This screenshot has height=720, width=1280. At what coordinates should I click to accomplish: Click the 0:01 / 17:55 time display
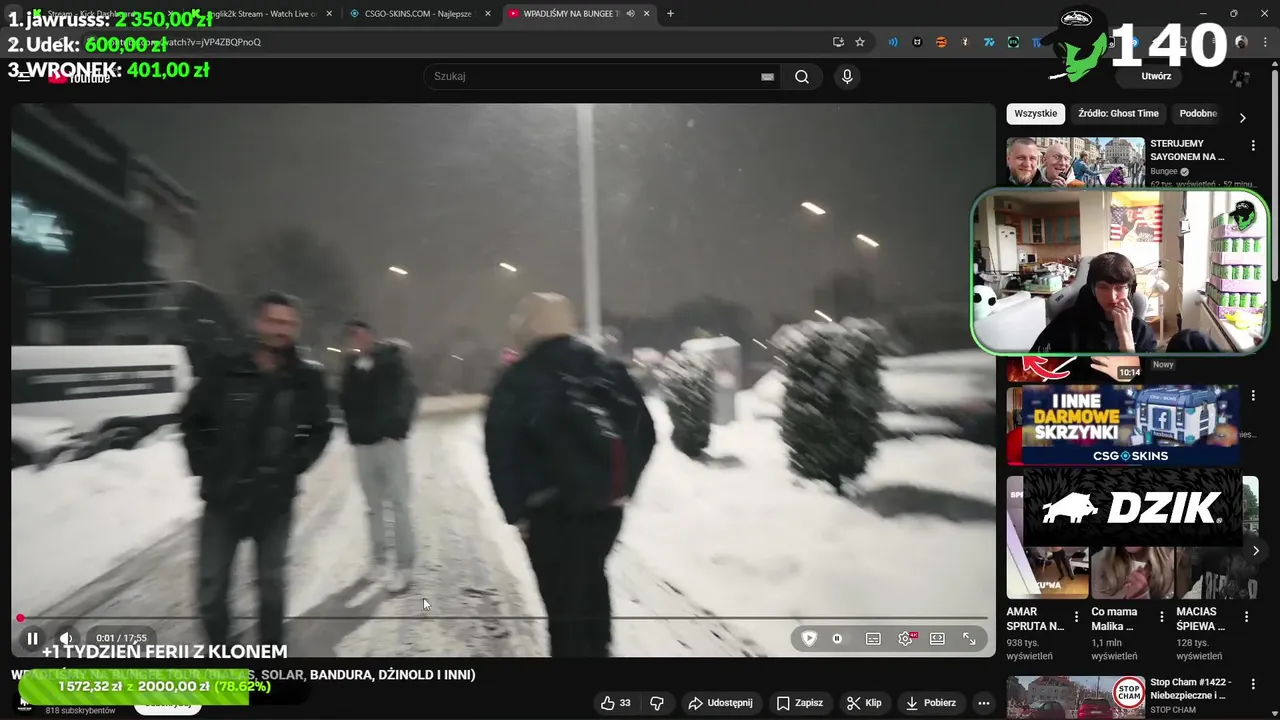pos(121,638)
